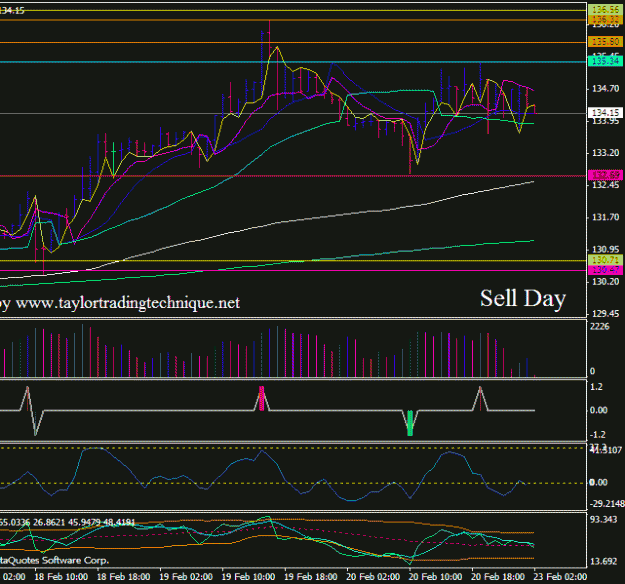Click the -29.2148 oscillator scale value

tap(607, 504)
